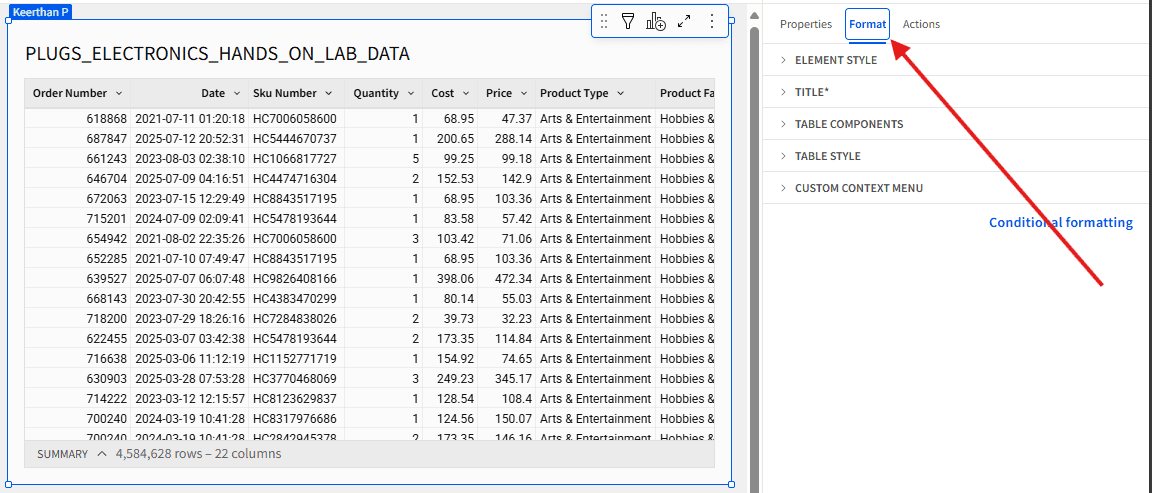Open the Actions tab
The height and width of the screenshot is (493, 1152).
pyautogui.click(x=921, y=24)
